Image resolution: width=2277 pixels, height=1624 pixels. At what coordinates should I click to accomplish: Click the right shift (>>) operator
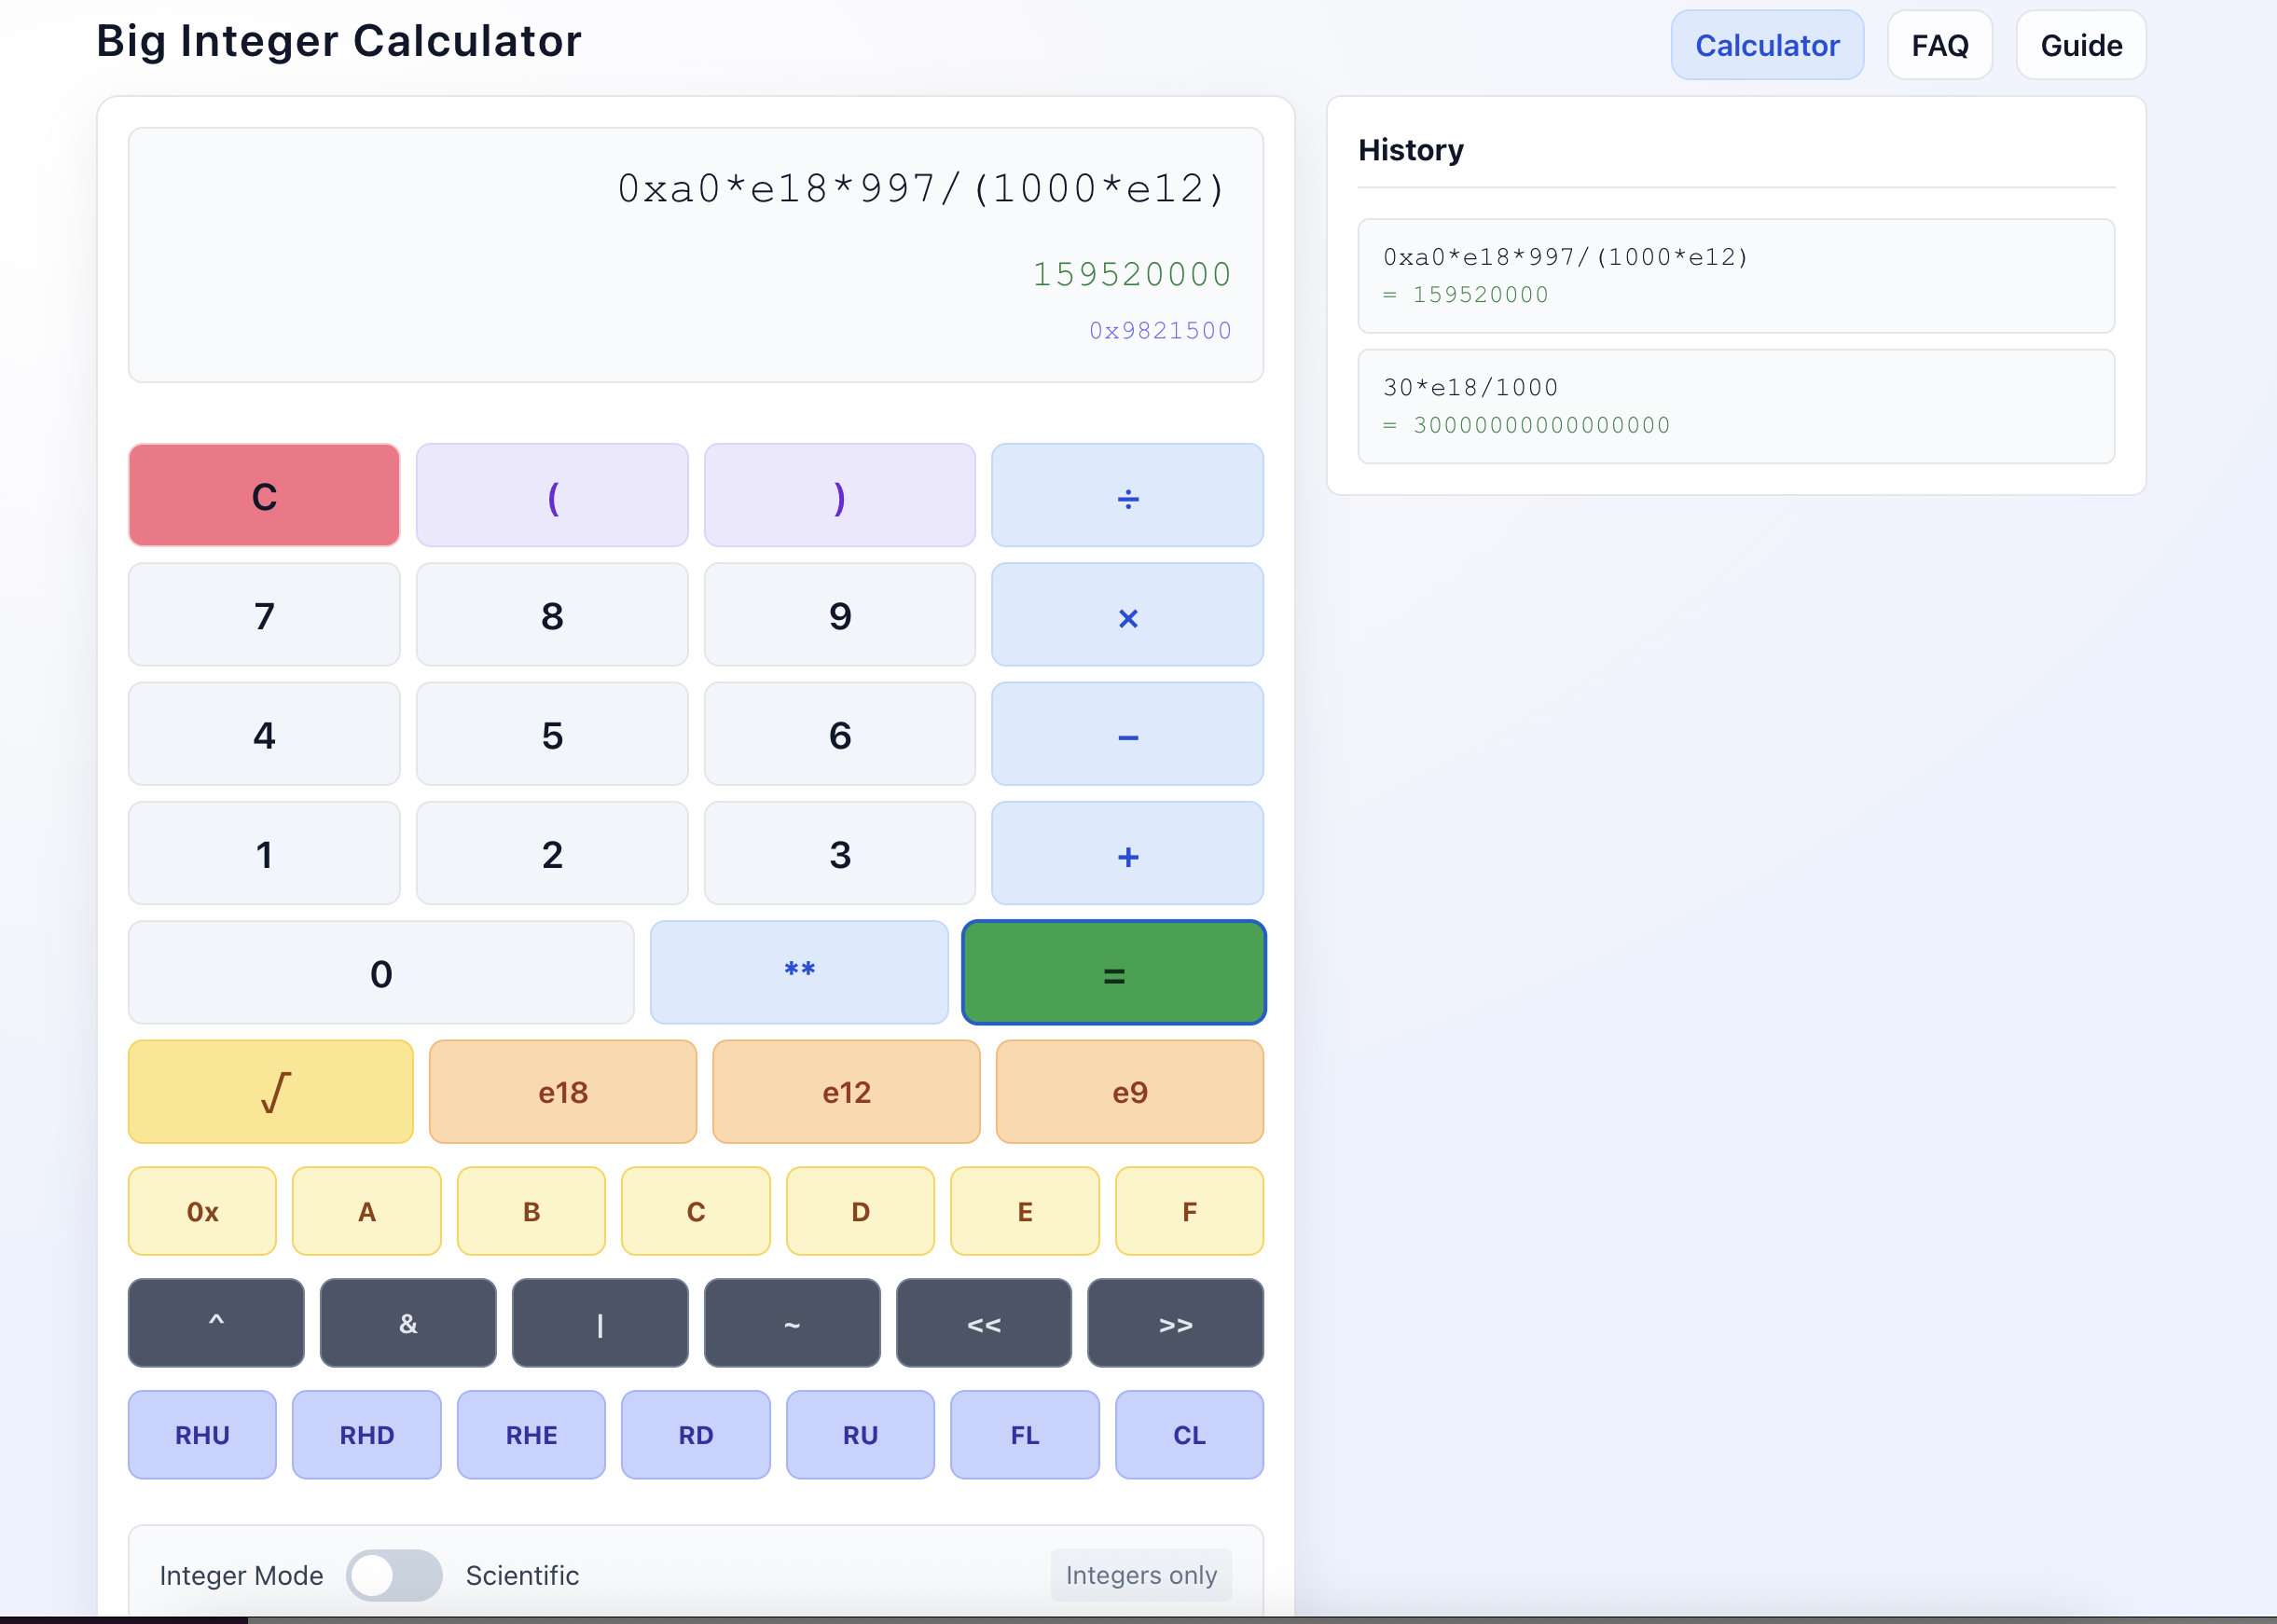click(x=1176, y=1323)
